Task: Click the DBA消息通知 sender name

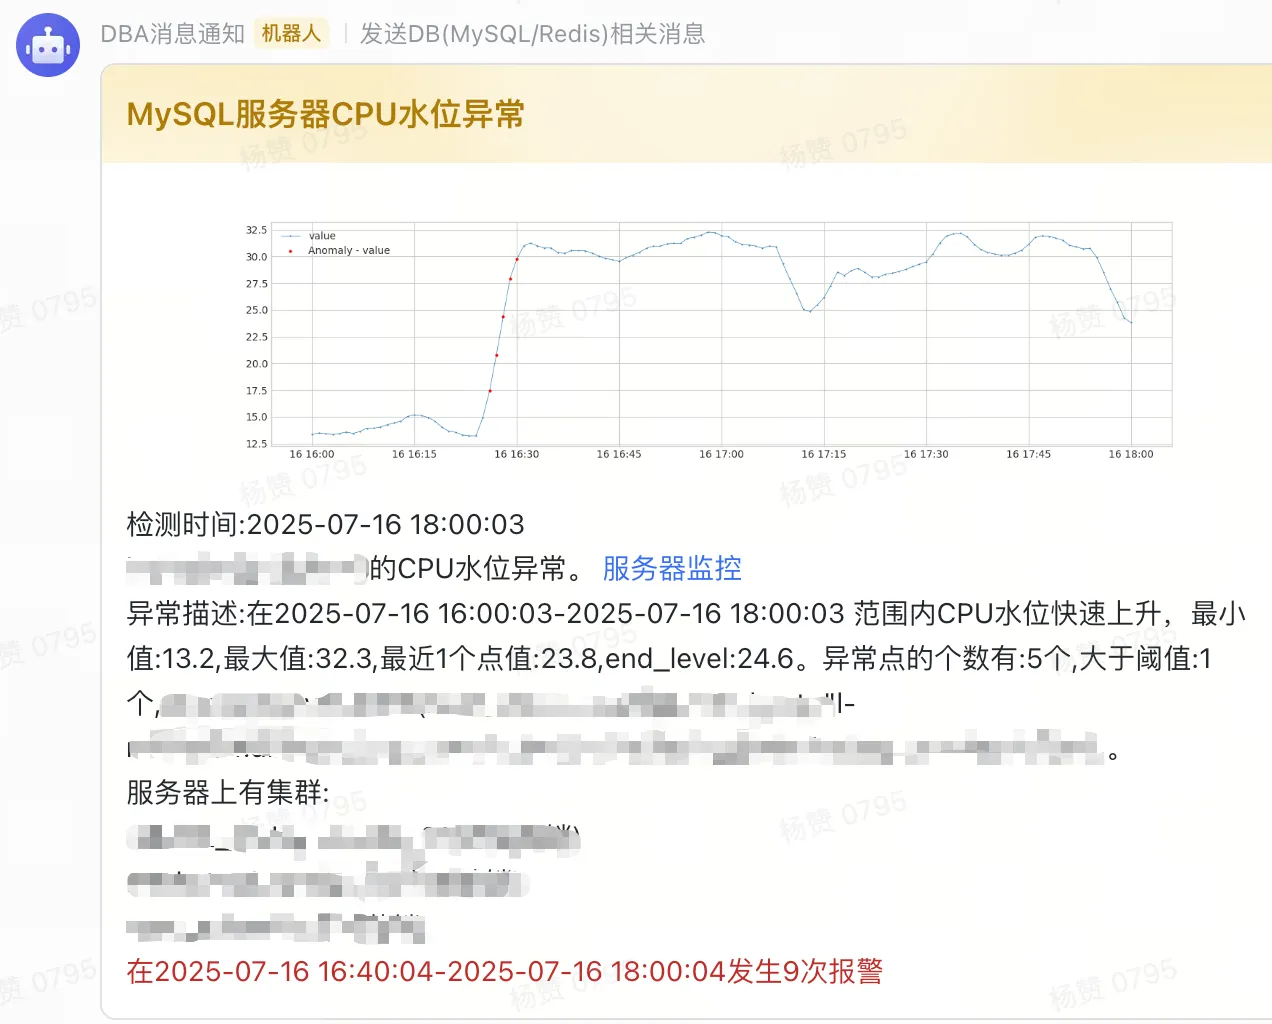Action: (x=173, y=34)
